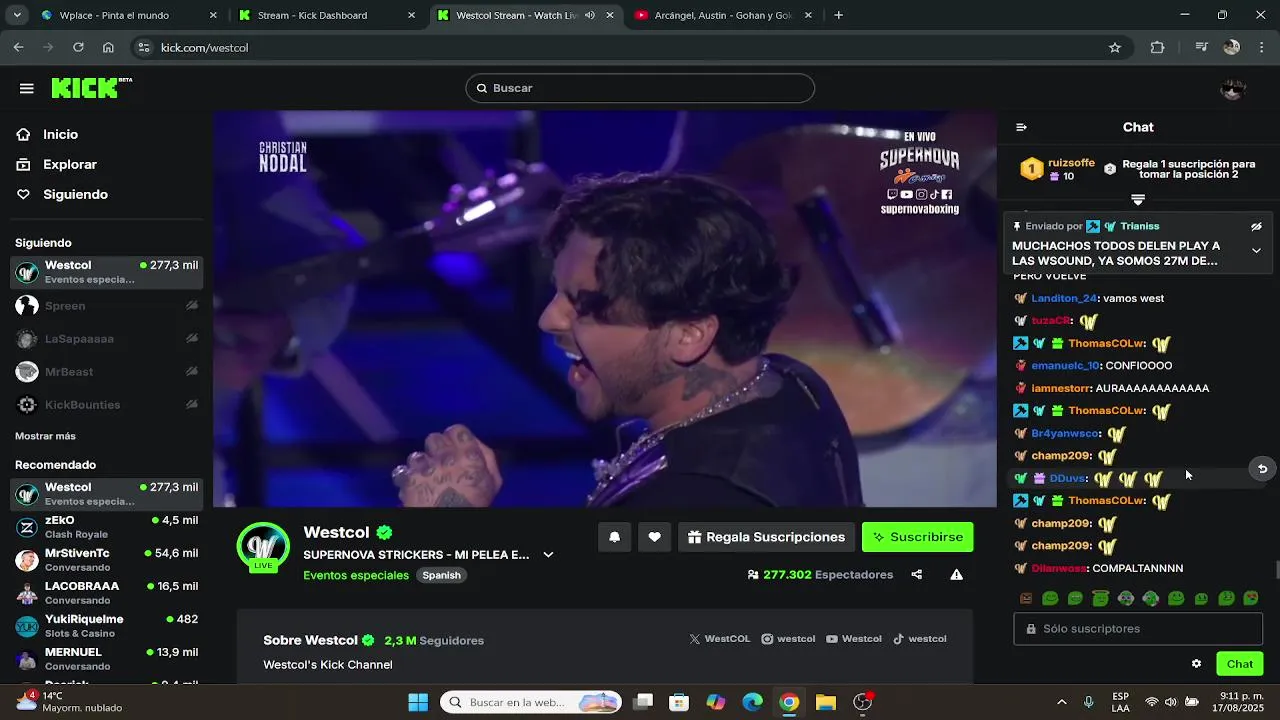Screen dimensions: 1280x720
Task: Click the Sólo suscriptores chat input
Action: pyautogui.click(x=1138, y=629)
